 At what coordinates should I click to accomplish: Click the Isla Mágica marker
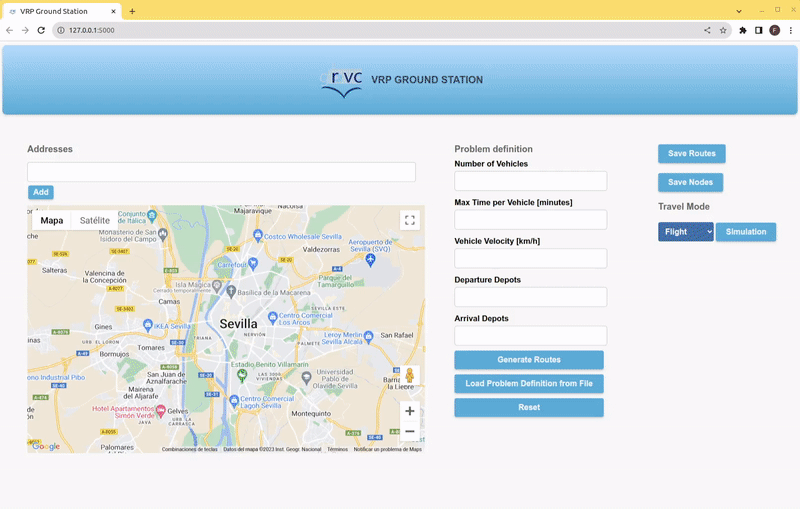tap(217, 286)
